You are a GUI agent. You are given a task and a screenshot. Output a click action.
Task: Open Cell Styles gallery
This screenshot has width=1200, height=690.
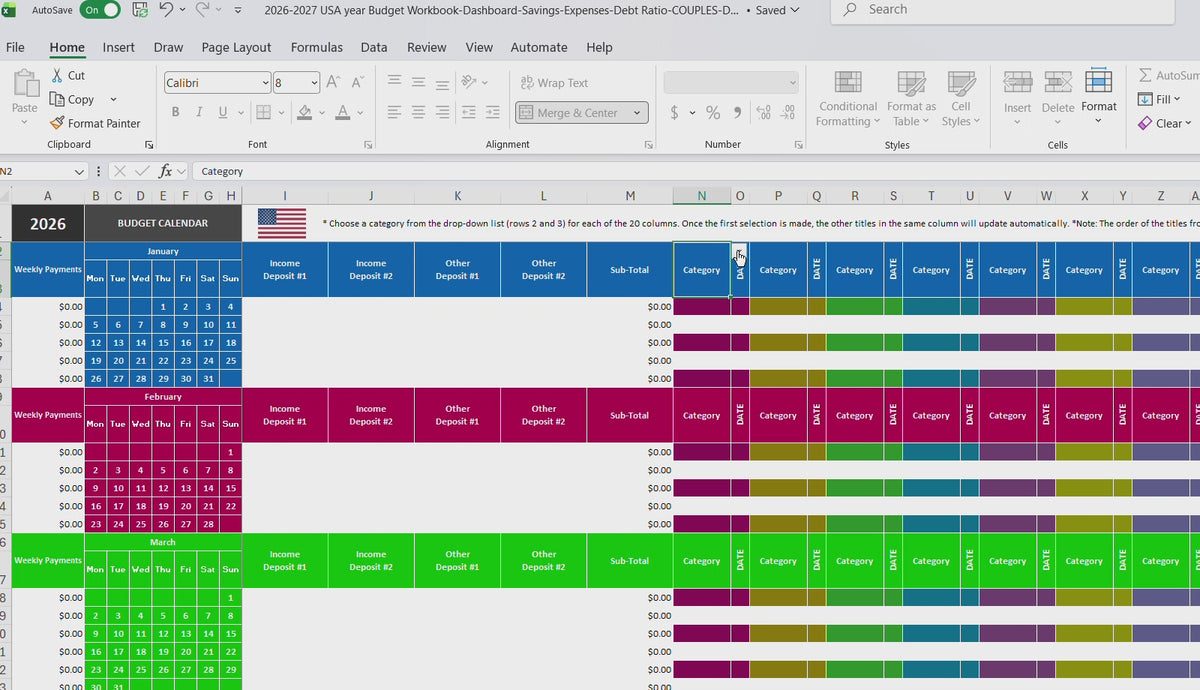(961, 99)
